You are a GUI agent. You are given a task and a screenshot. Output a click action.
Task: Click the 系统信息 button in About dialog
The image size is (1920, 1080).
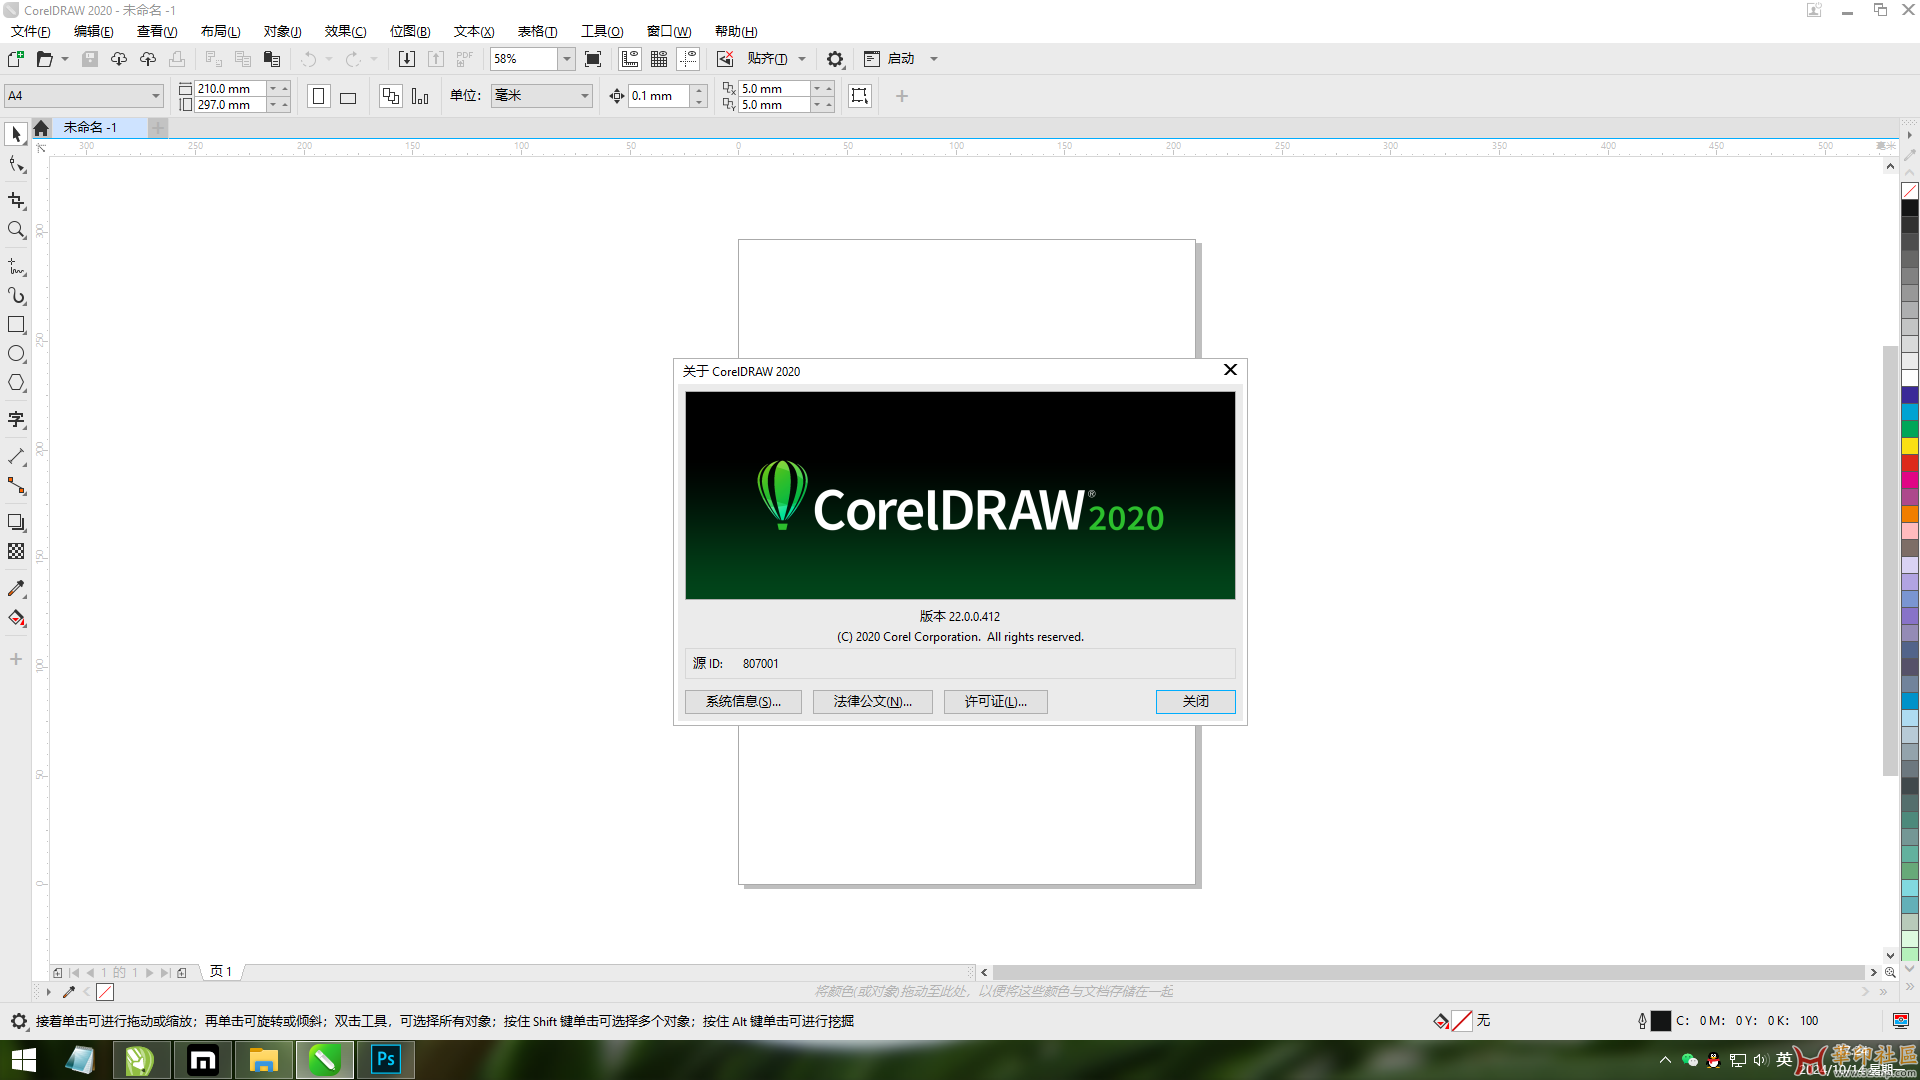(x=743, y=702)
